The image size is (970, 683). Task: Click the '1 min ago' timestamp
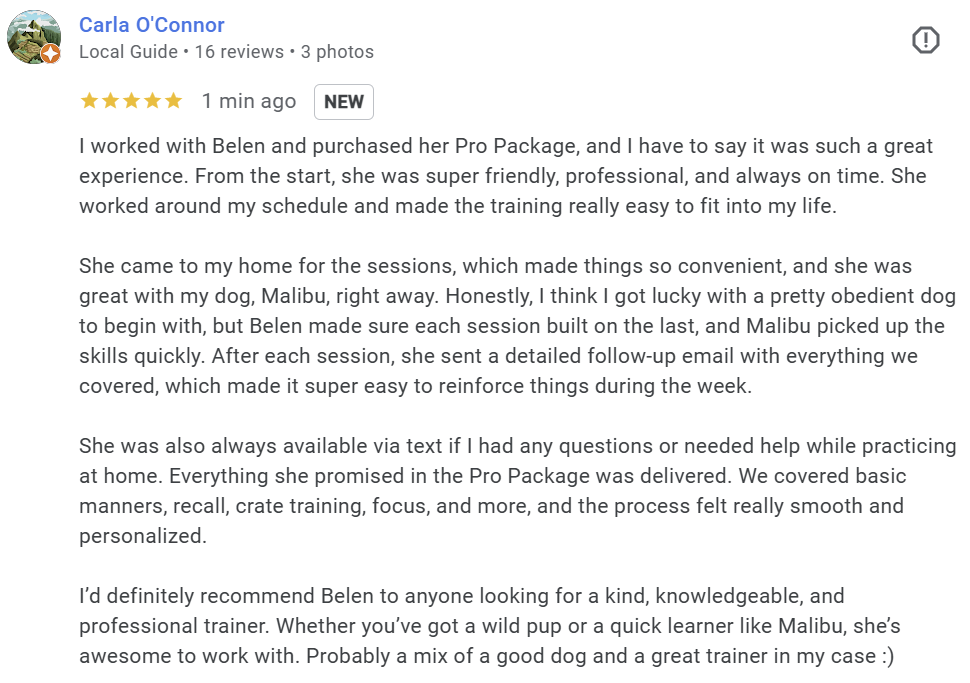(x=248, y=101)
